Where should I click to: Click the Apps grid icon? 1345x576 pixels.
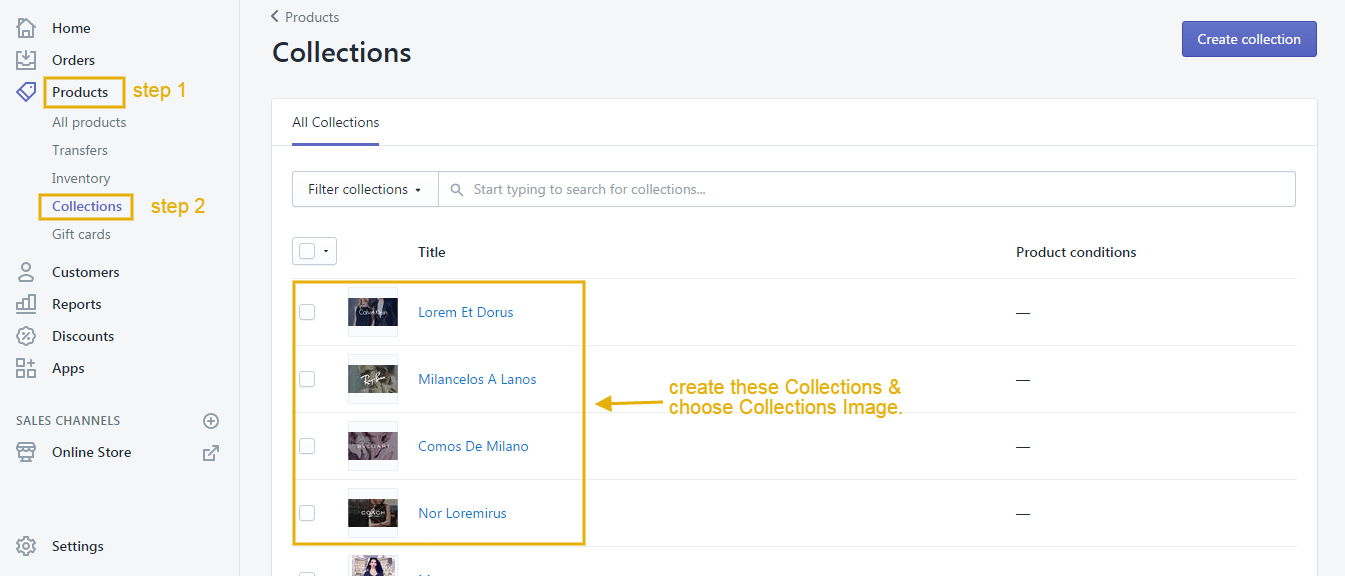click(x=26, y=368)
